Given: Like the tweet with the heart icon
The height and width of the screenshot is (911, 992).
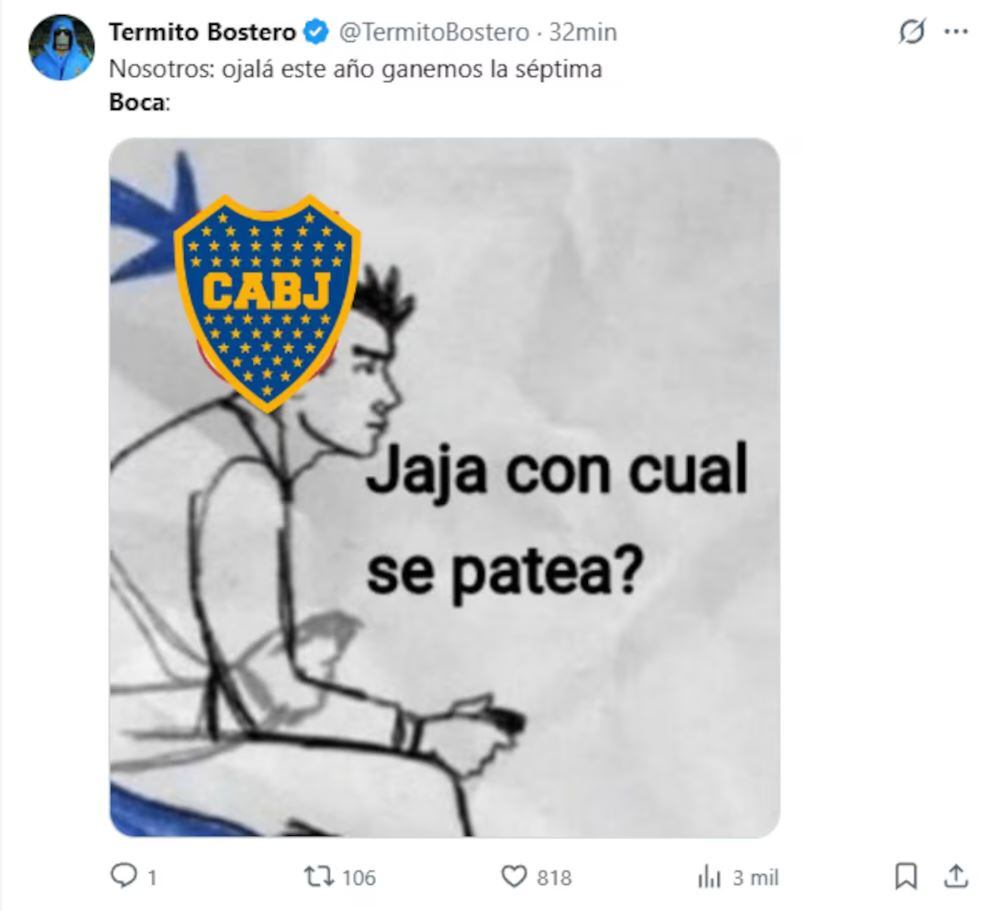Looking at the screenshot, I should point(514,877).
